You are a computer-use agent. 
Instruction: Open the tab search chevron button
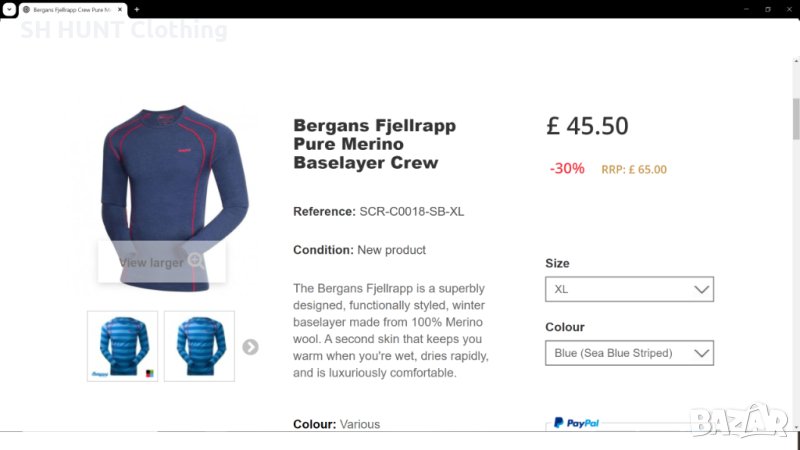9,9
